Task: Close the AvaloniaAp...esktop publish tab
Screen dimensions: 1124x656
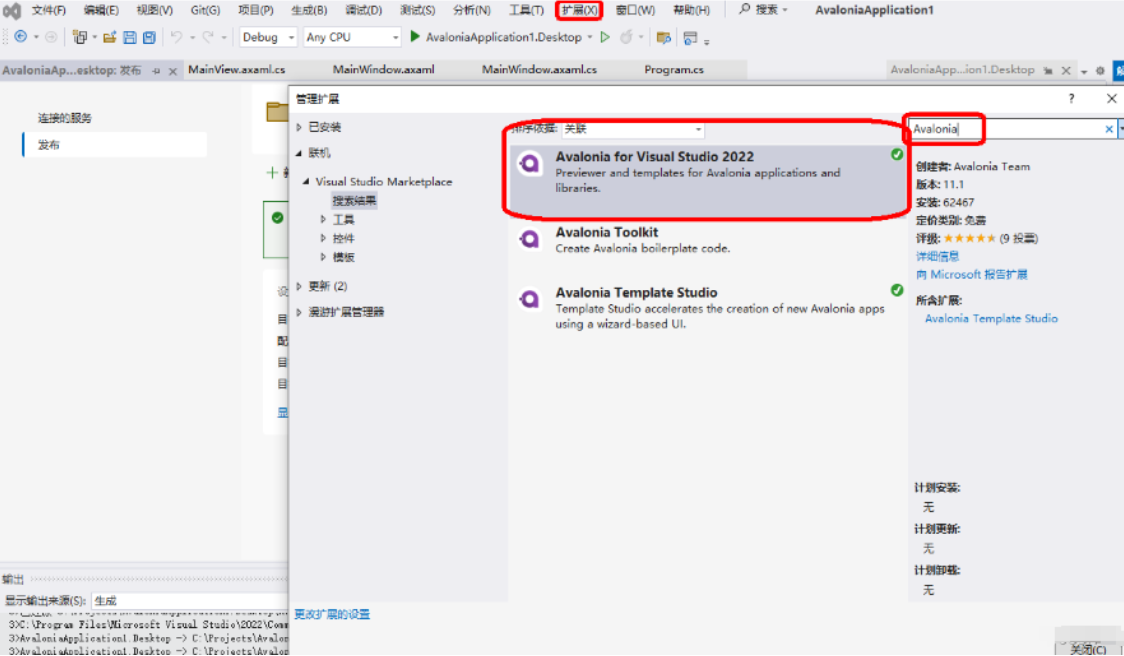Action: (173, 71)
